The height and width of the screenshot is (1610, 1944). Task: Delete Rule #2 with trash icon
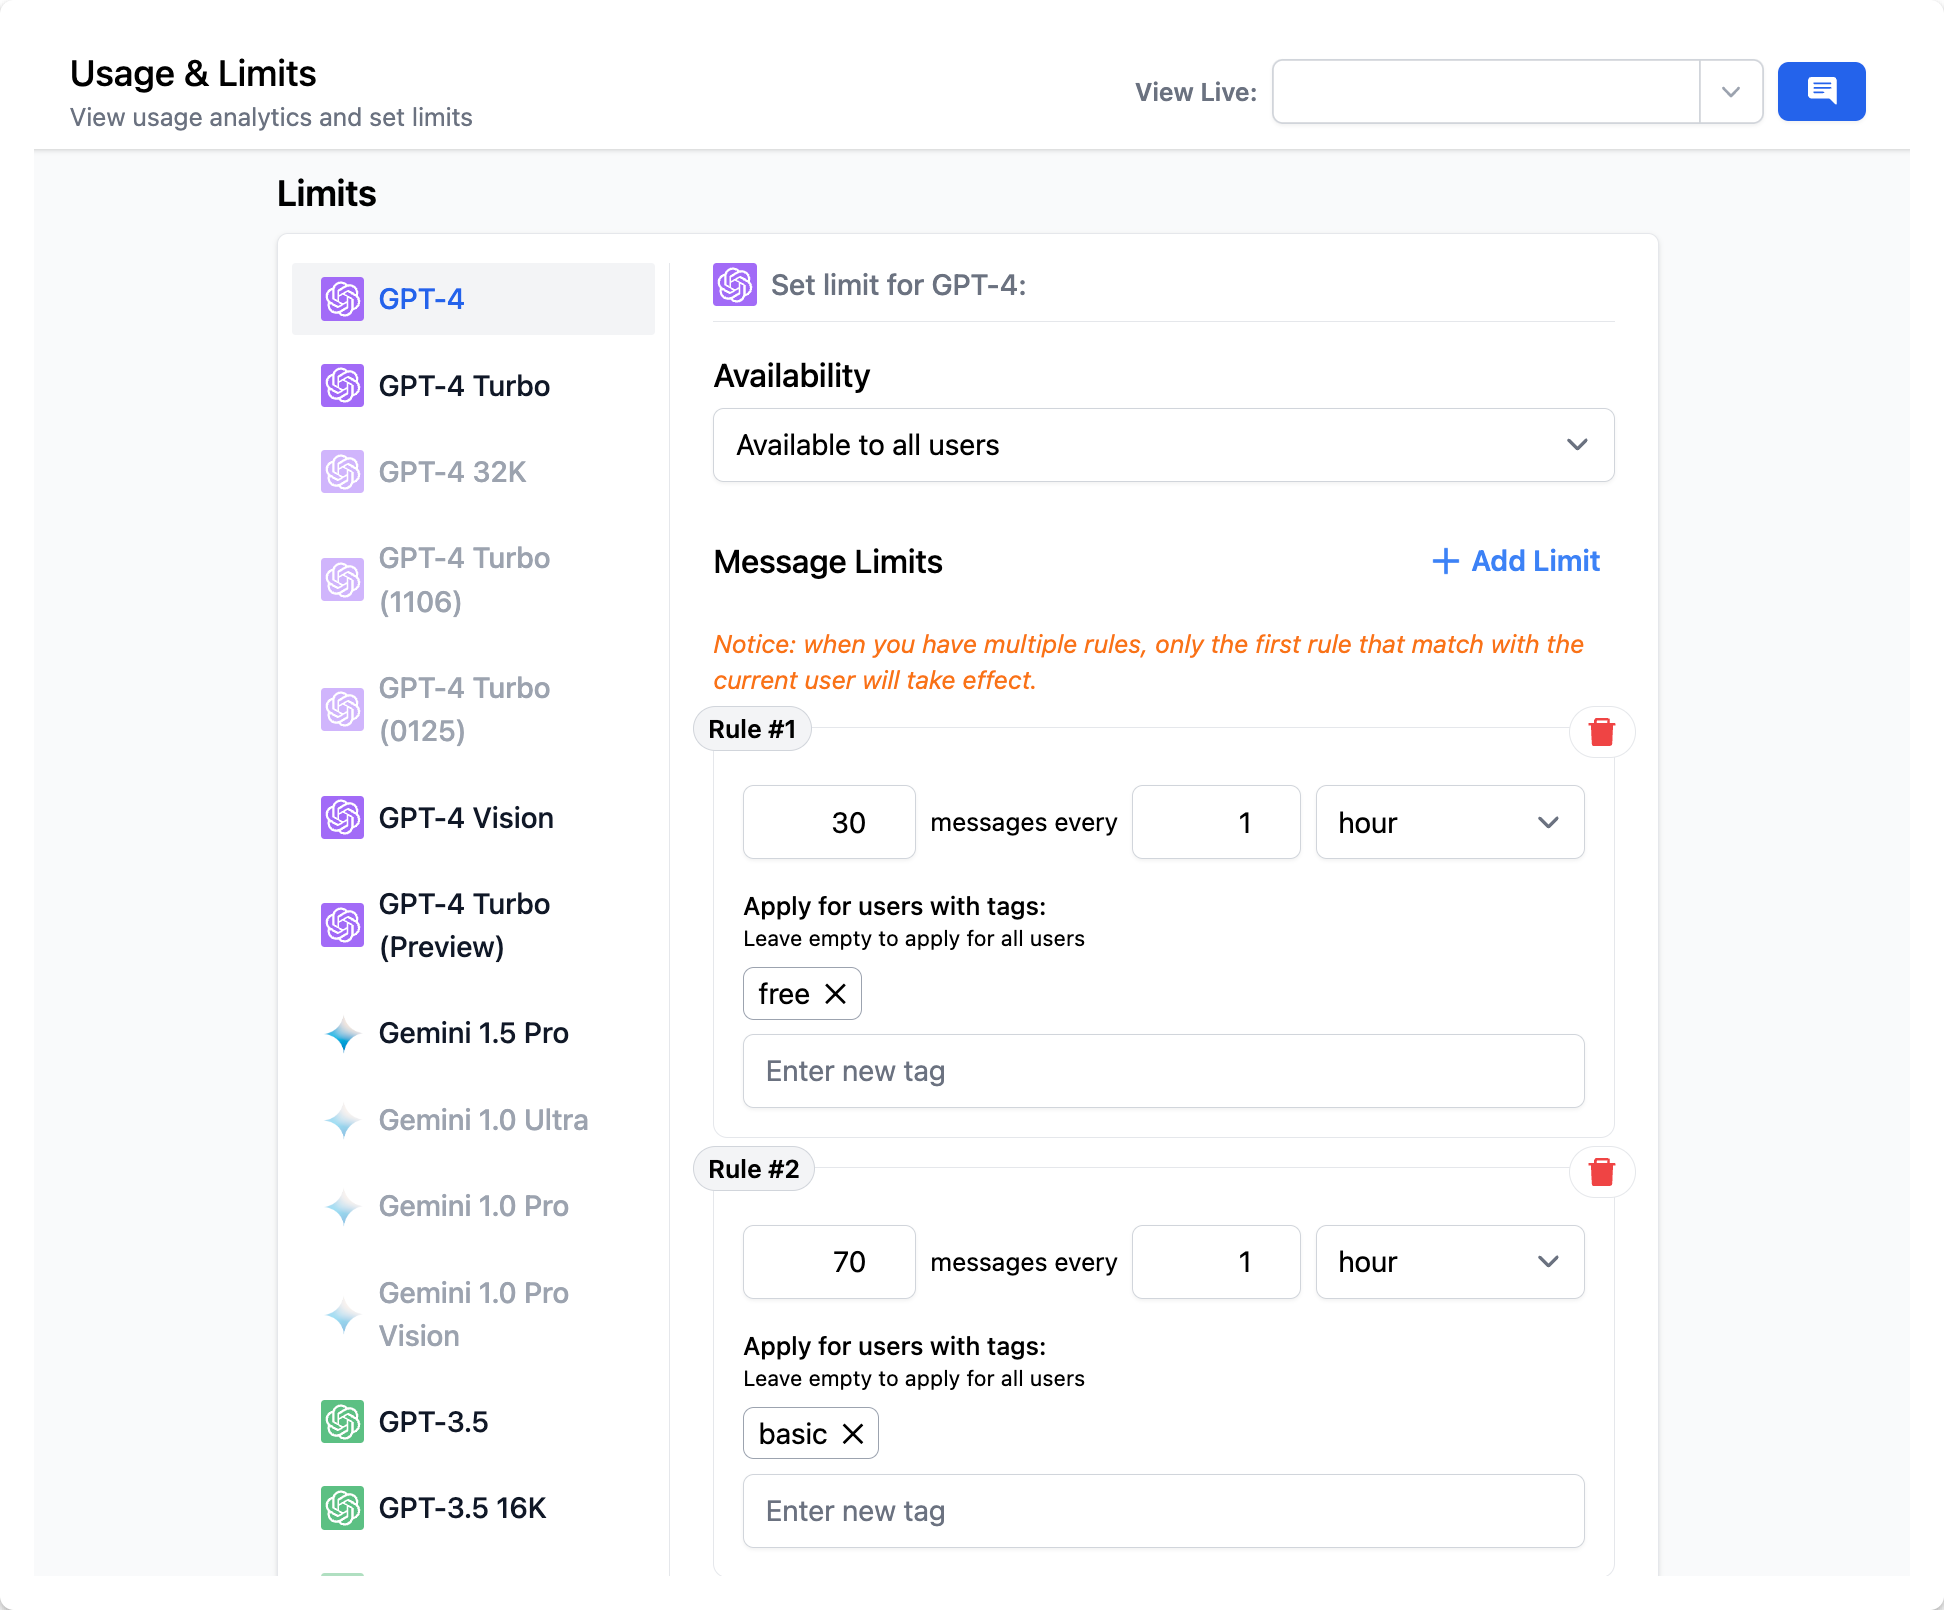tap(1602, 1172)
